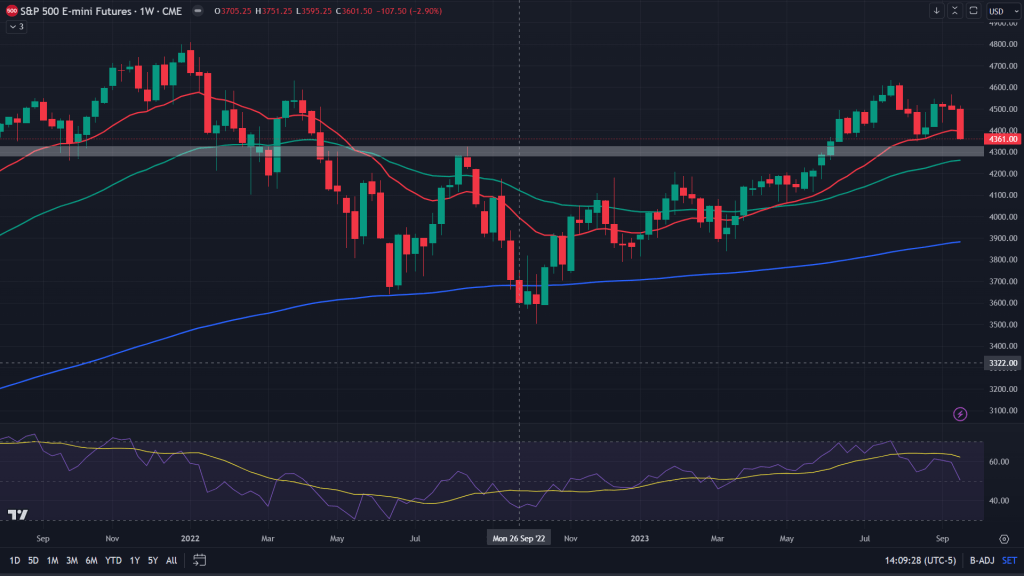Click the S&P 500 symbol logo icon
This screenshot has height=576, width=1024.
(x=10, y=10)
